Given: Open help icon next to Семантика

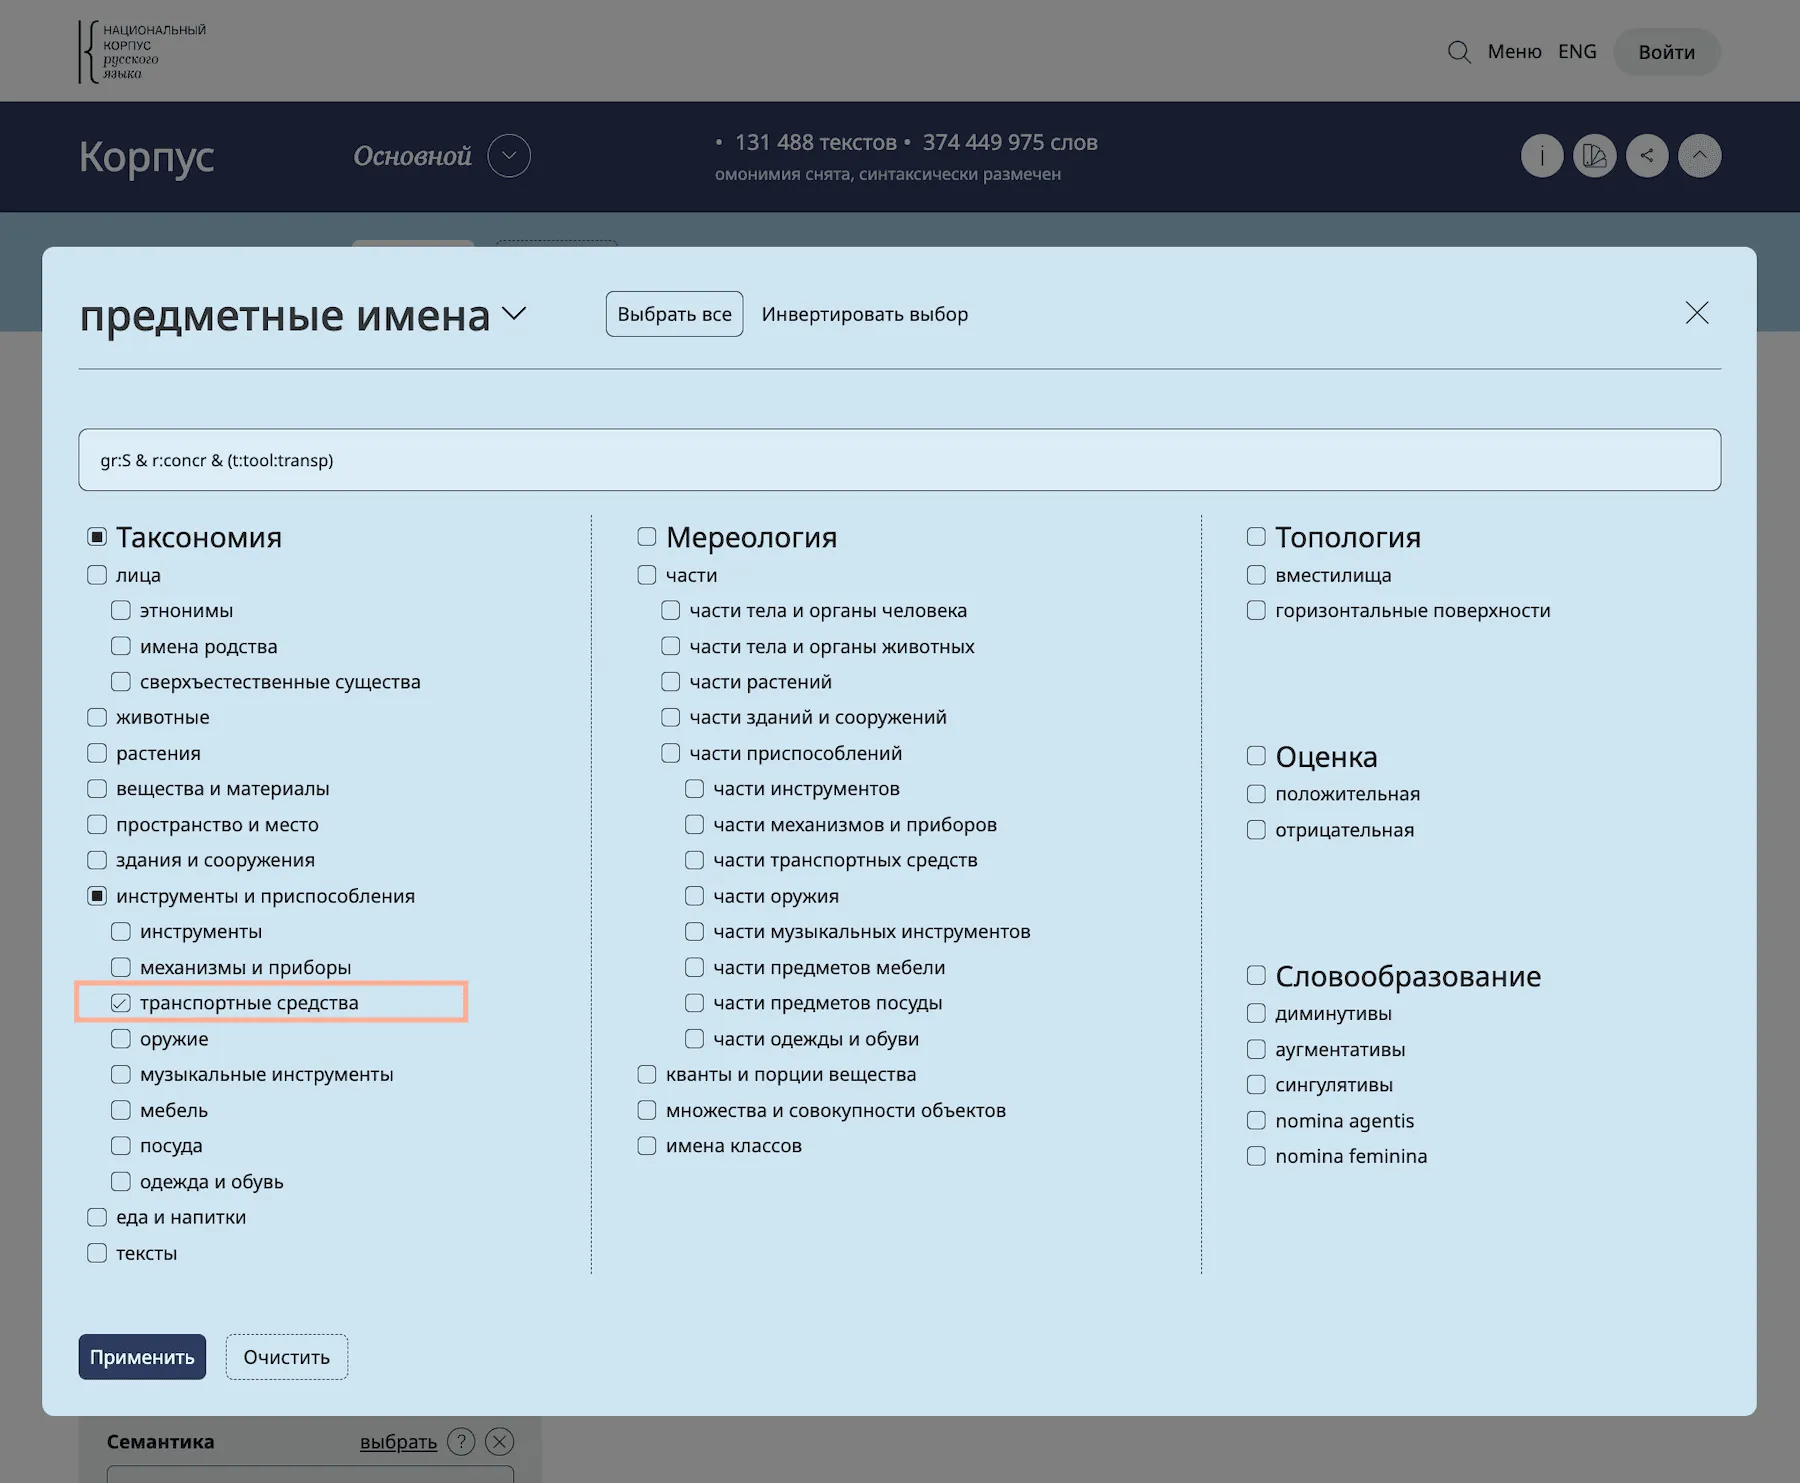Looking at the screenshot, I should (x=461, y=1441).
